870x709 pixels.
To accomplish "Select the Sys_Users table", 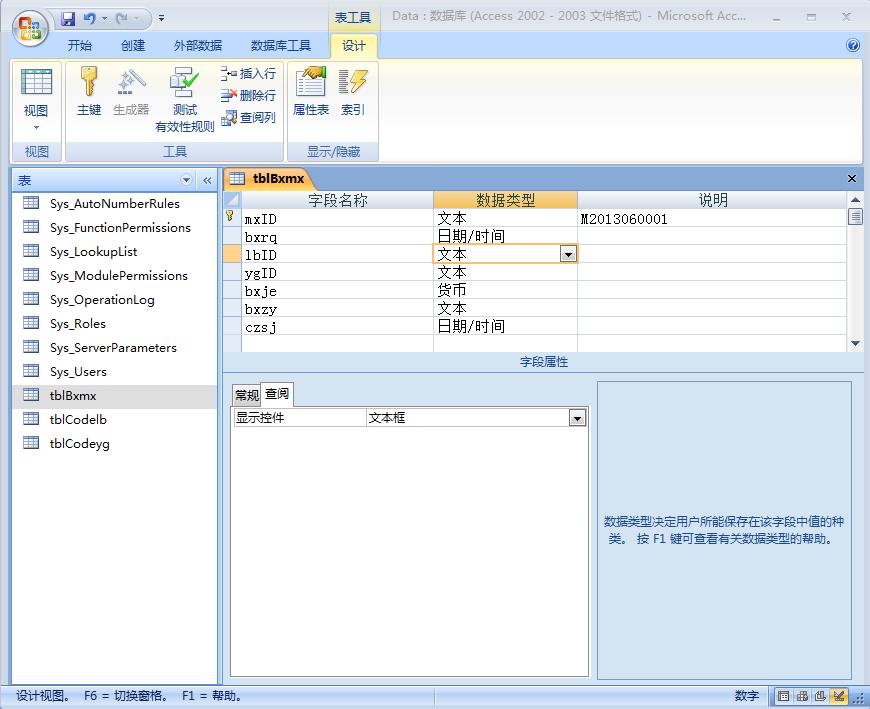I will click(x=114, y=372).
